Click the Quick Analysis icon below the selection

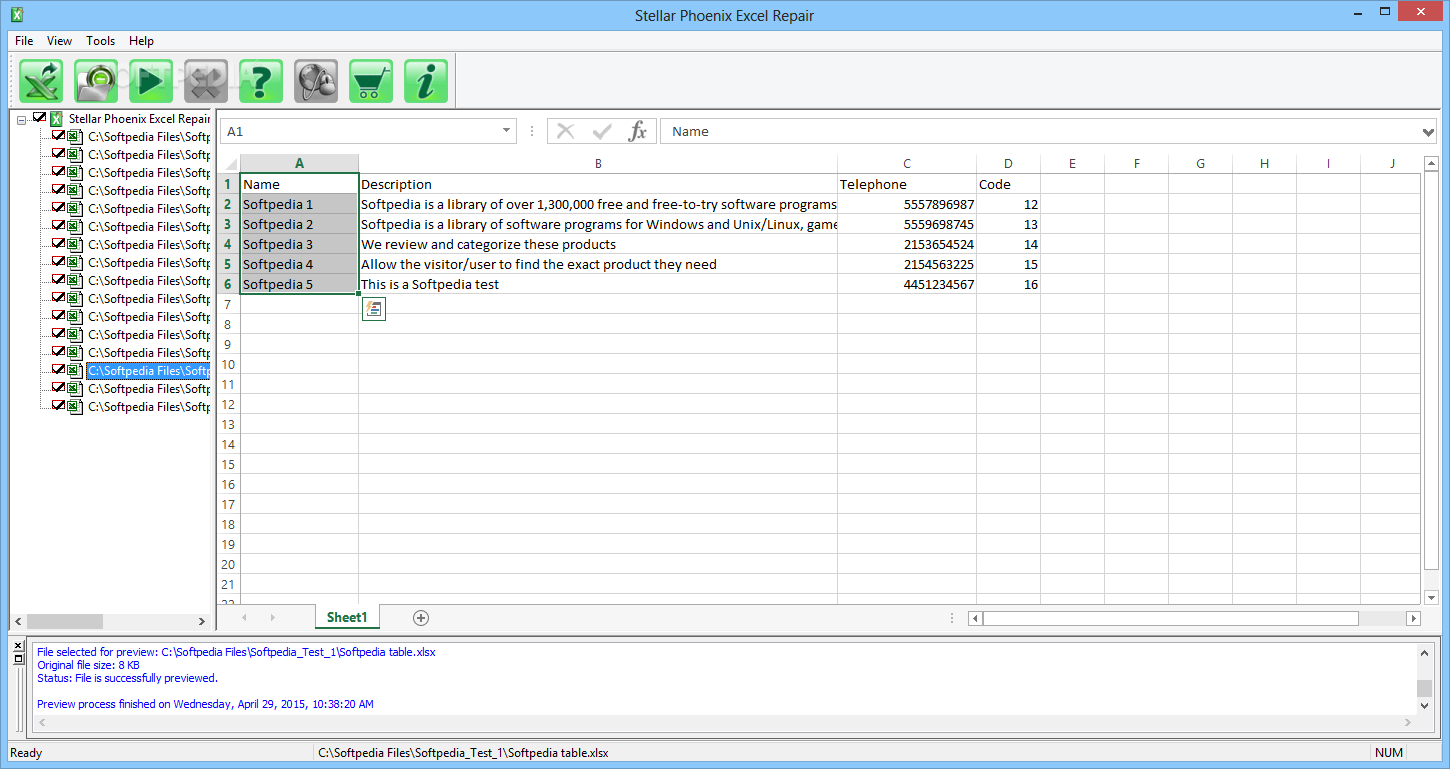click(x=372, y=310)
